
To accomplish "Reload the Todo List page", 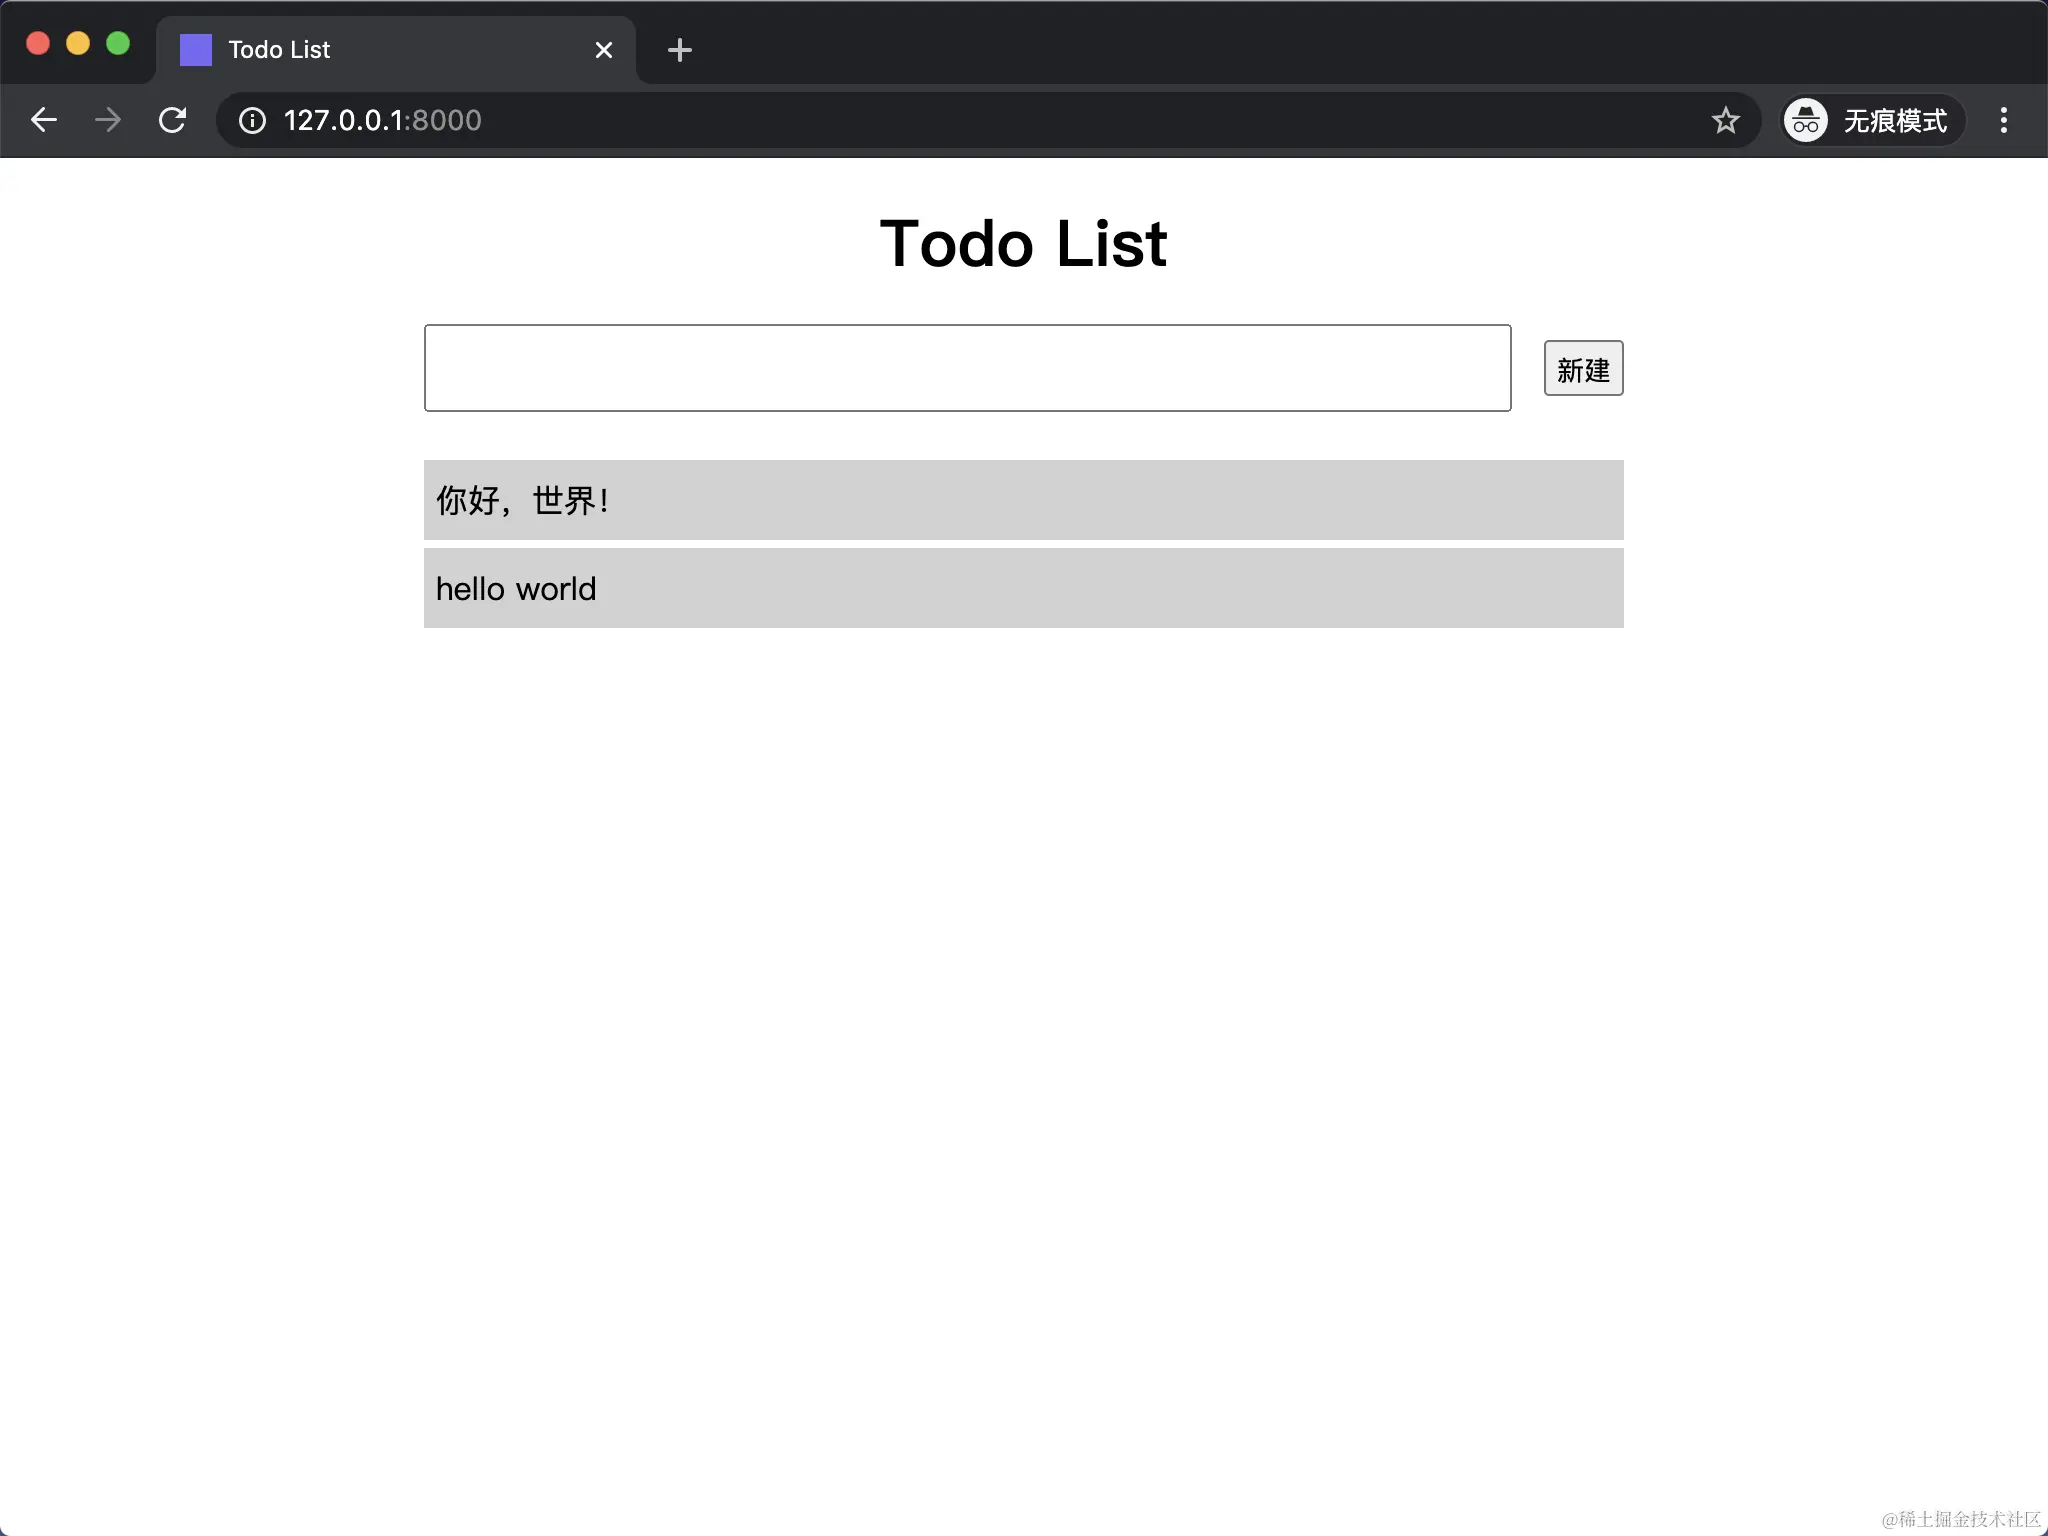I will 172,120.
